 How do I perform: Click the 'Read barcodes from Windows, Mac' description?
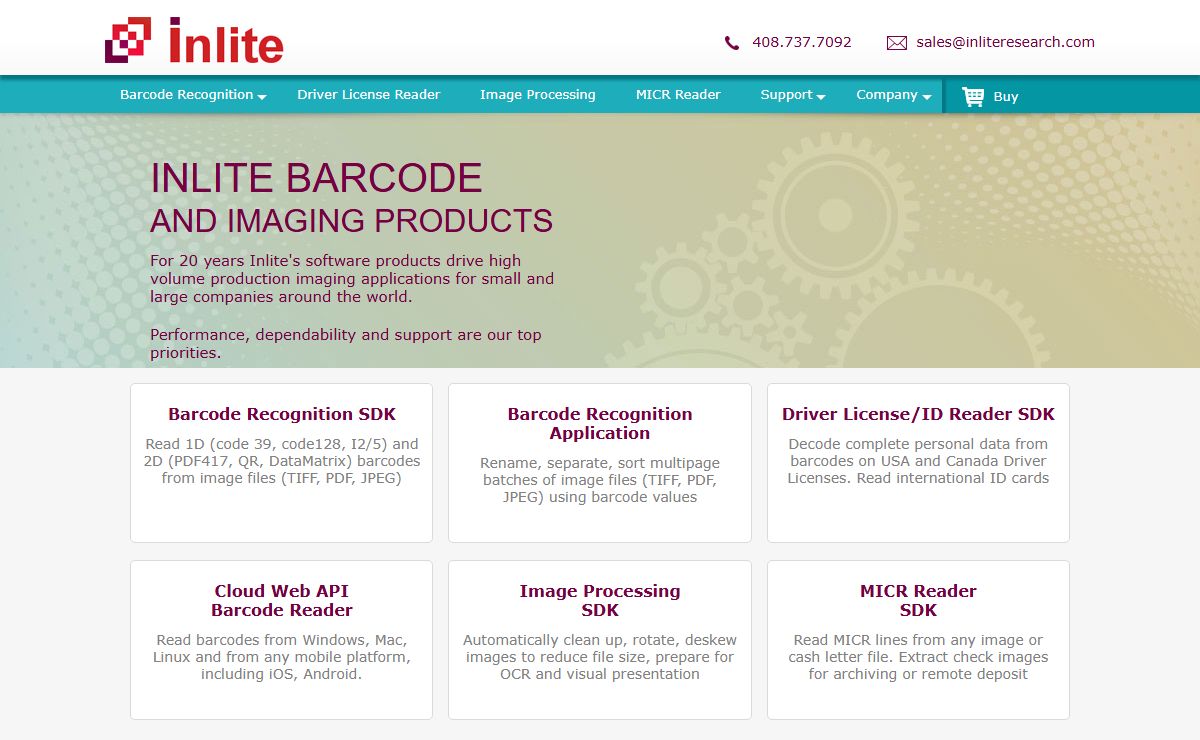[282, 657]
